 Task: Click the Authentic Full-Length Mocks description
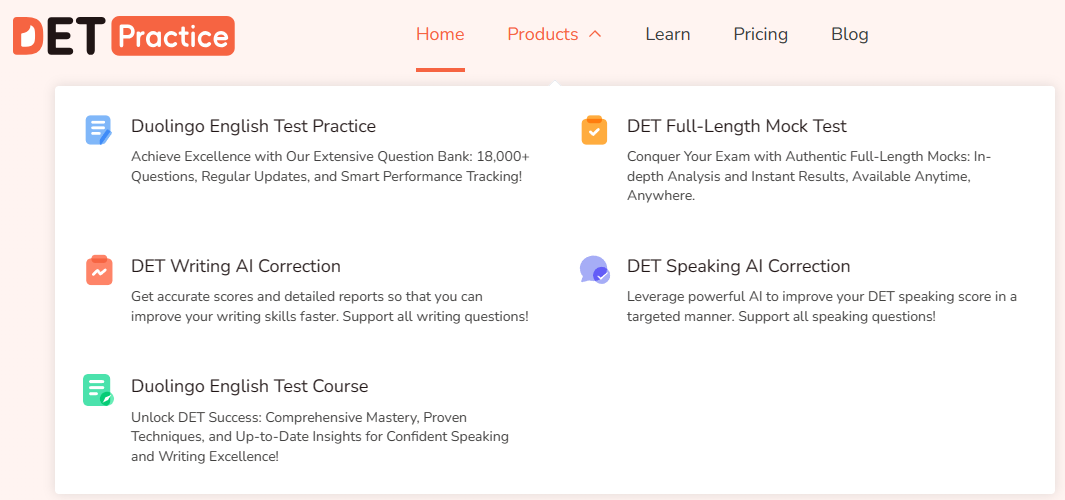click(809, 176)
